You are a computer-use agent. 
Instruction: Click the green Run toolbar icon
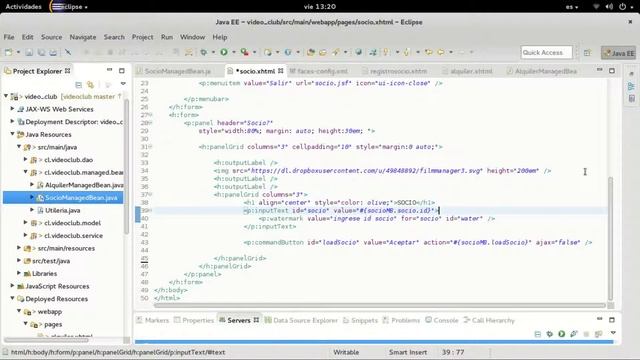224,52
